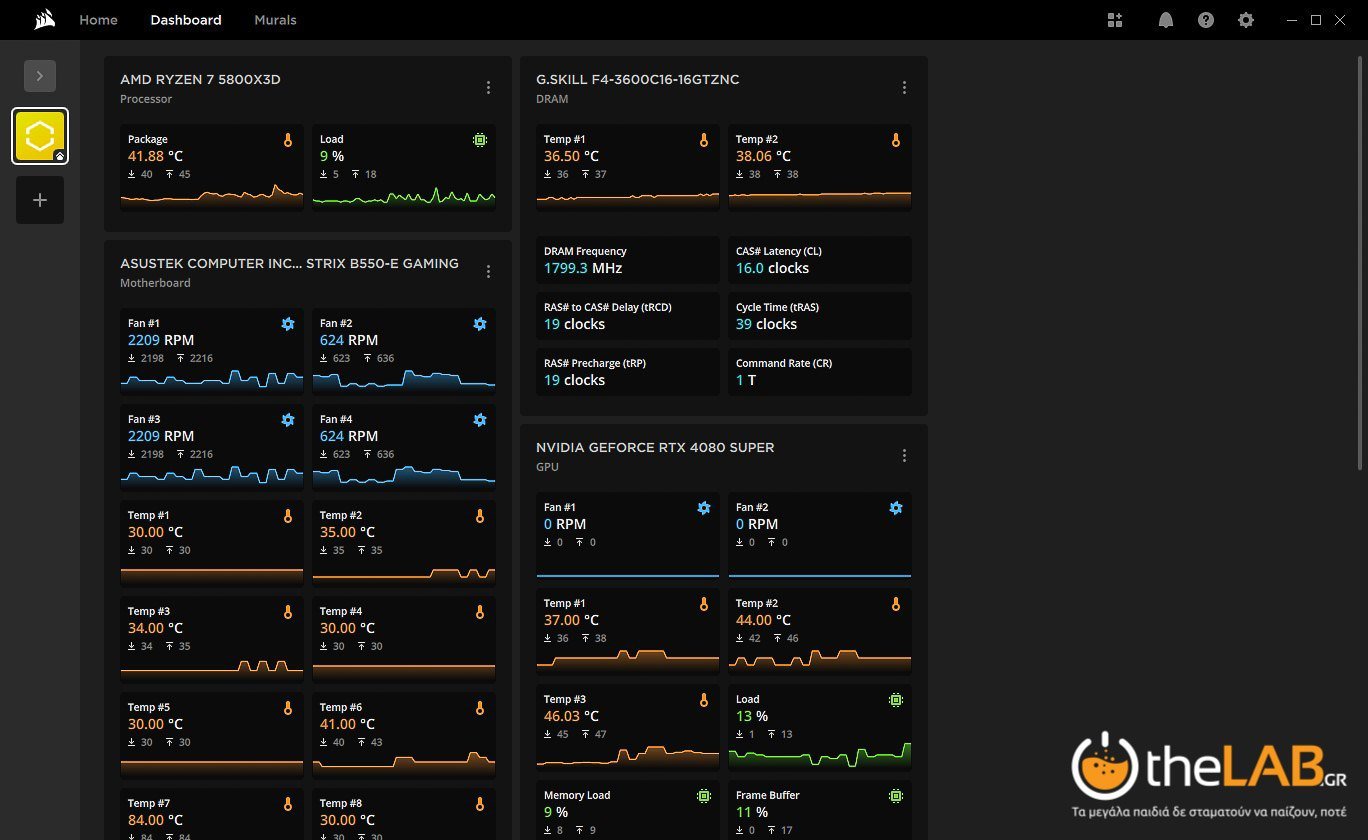Open the AMD Ryzen 7 5800X3D card options menu

[488, 88]
